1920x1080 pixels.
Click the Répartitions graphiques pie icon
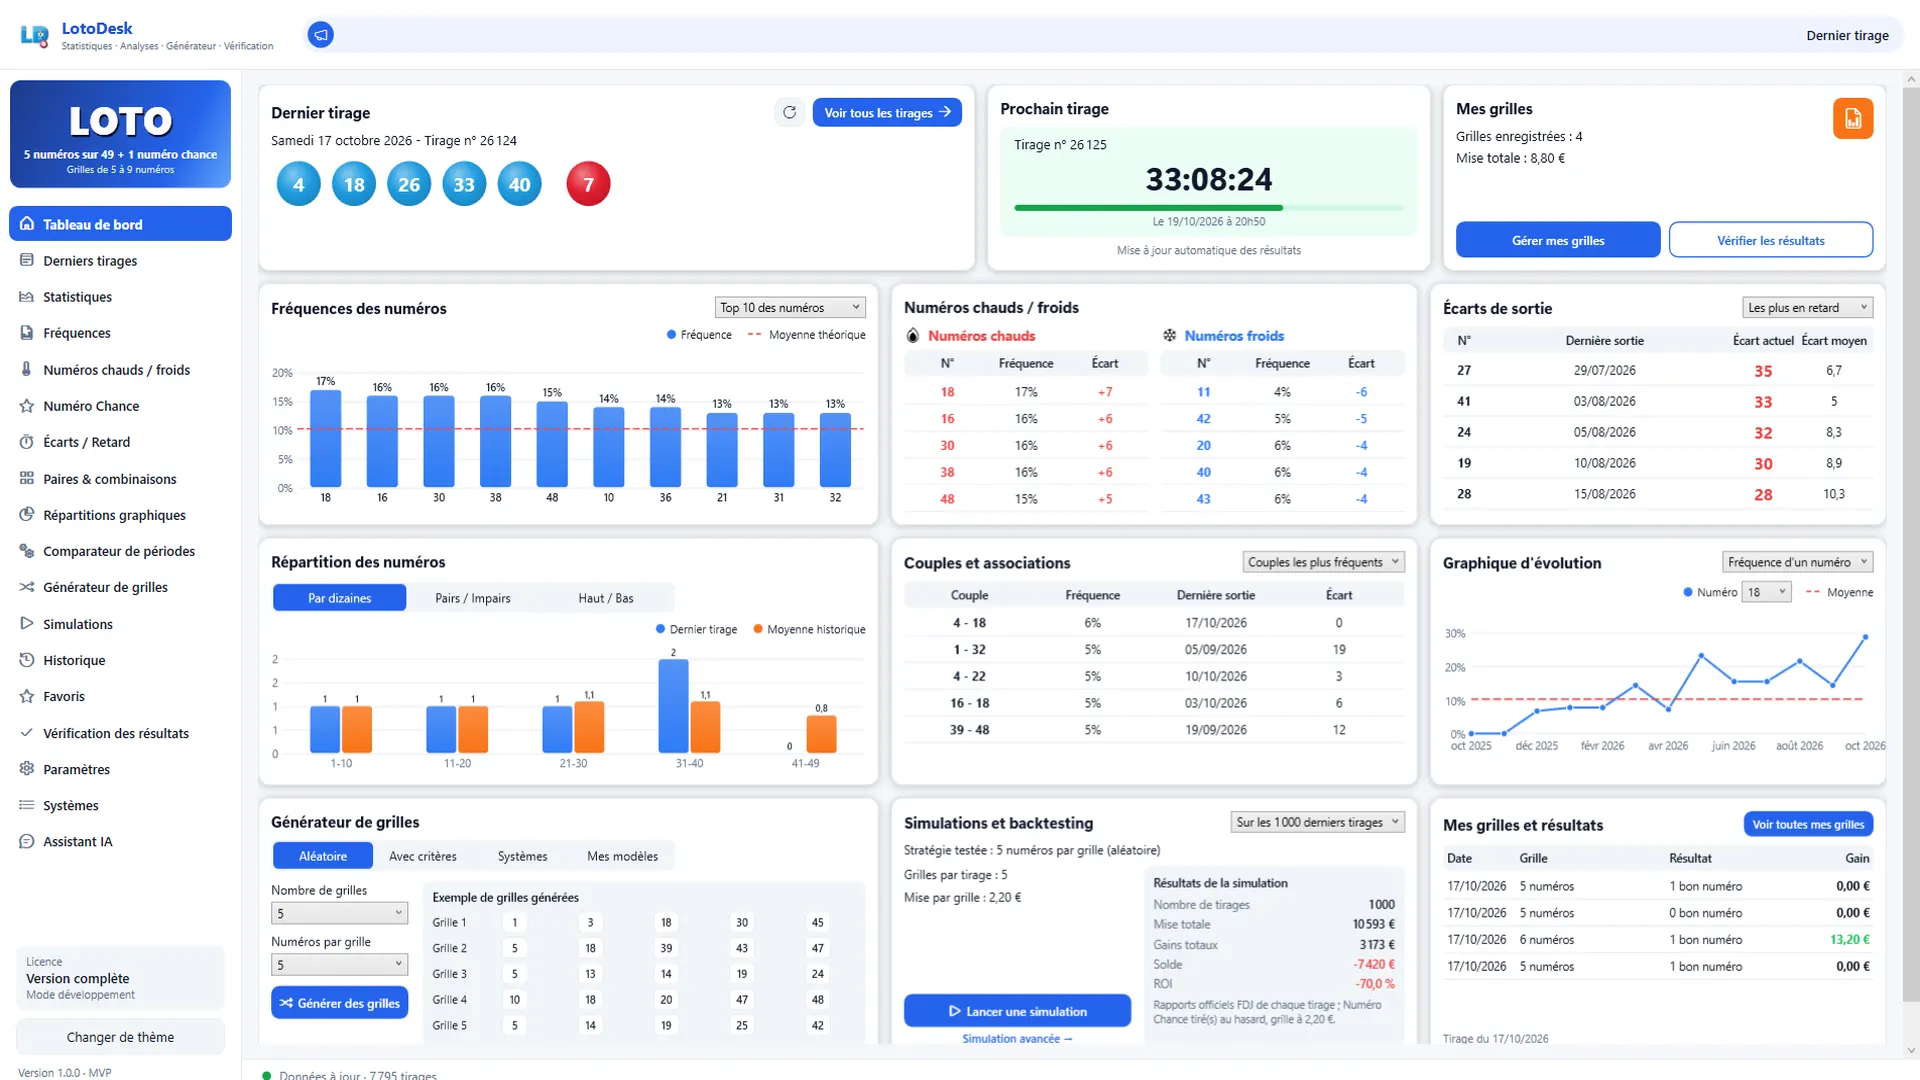[x=27, y=515]
